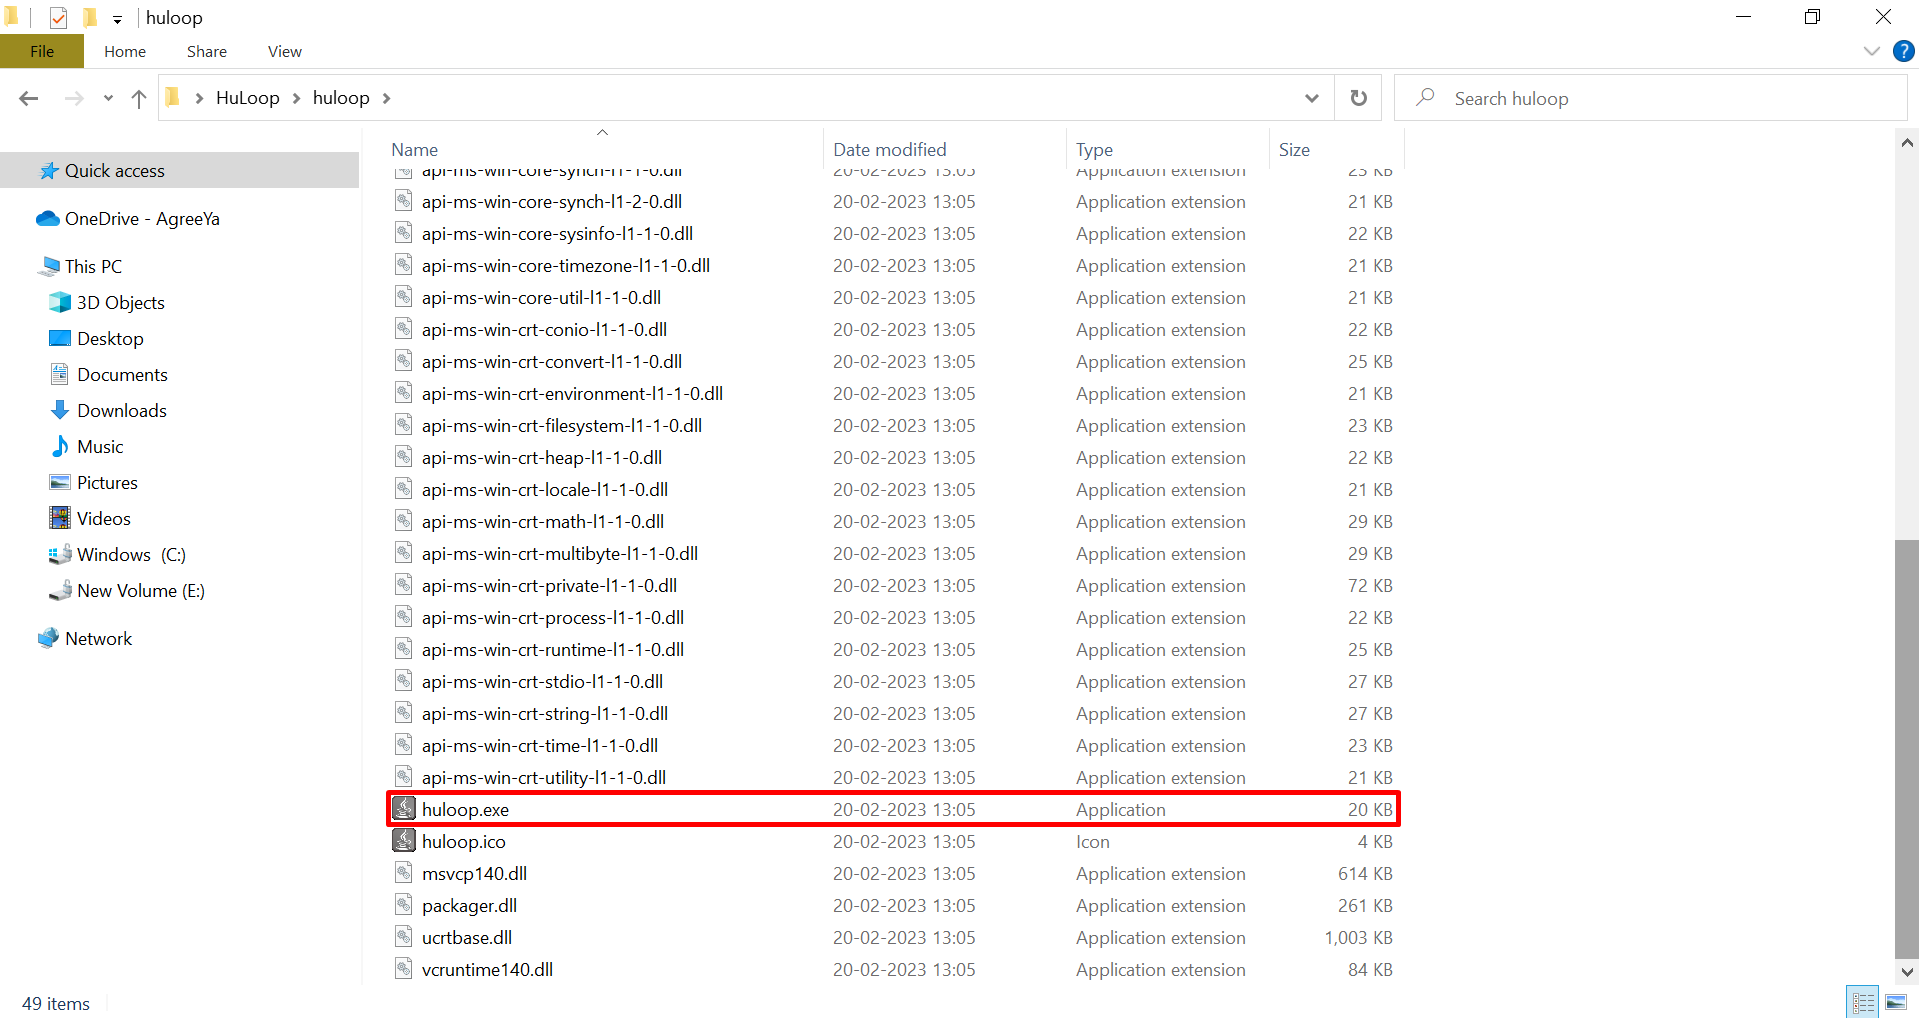The width and height of the screenshot is (1919, 1018).
Task: Open the File menu
Action: pyautogui.click(x=42, y=52)
